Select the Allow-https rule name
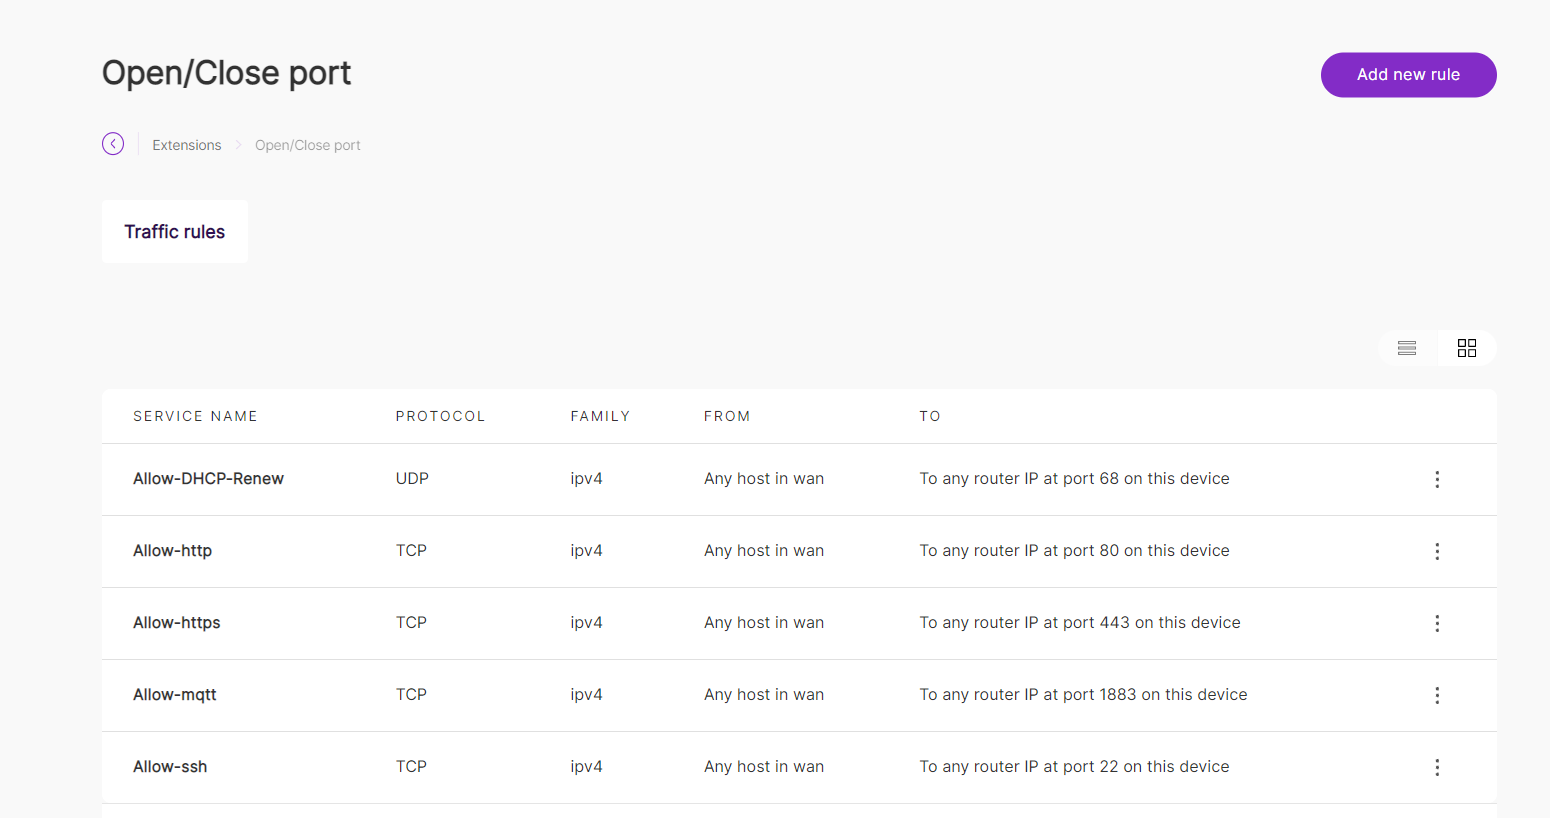The height and width of the screenshot is (818, 1550). (177, 623)
